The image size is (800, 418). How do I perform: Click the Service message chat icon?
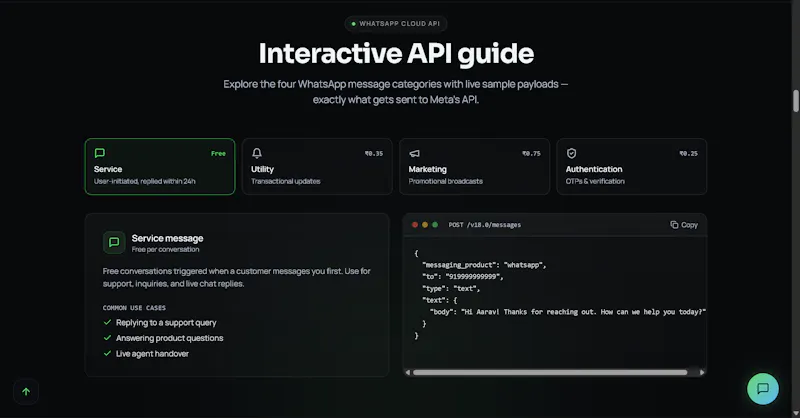point(114,242)
